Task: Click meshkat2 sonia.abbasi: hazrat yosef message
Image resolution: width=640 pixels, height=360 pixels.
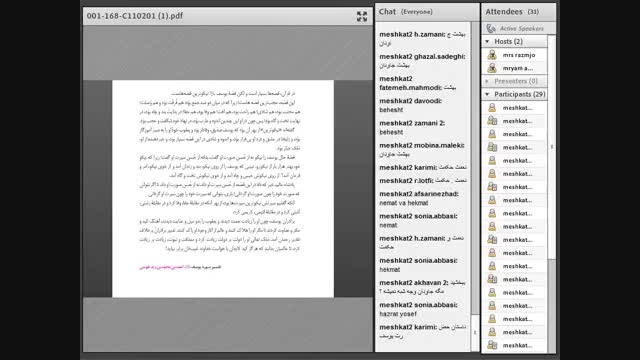Action: coord(419,309)
